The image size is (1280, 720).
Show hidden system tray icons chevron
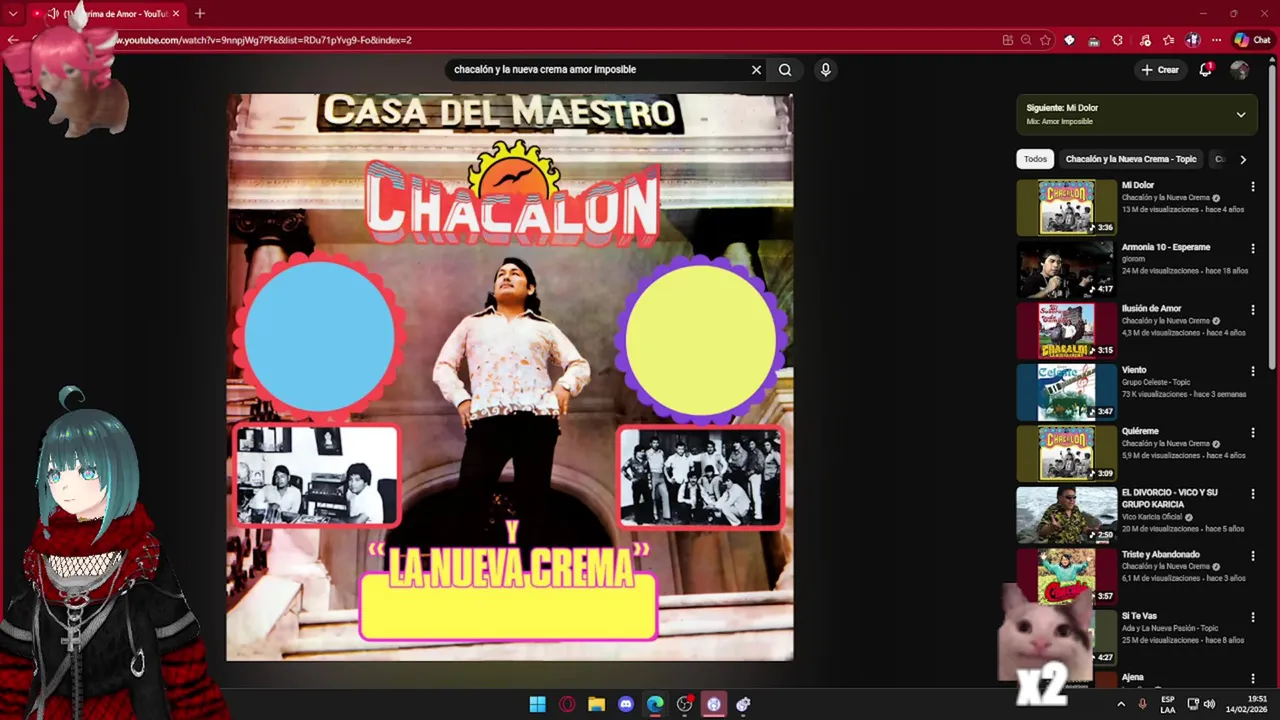coord(1121,704)
